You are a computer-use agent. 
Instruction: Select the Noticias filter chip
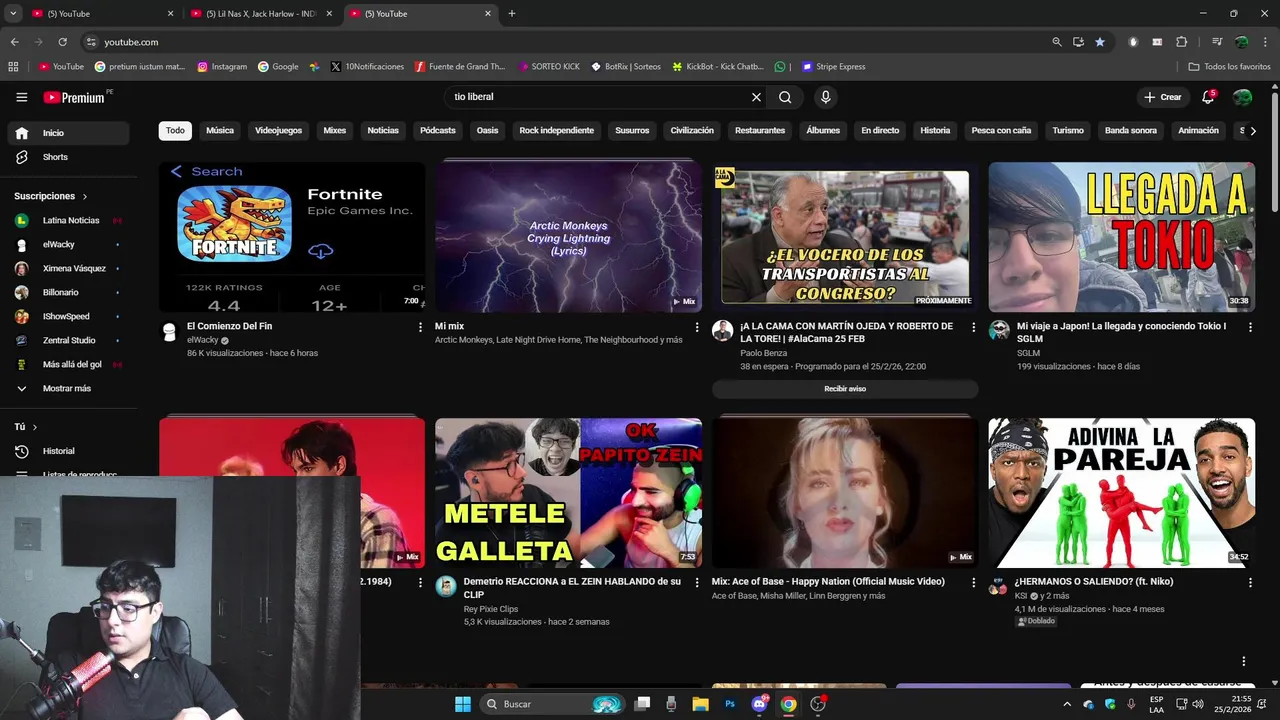(x=383, y=130)
